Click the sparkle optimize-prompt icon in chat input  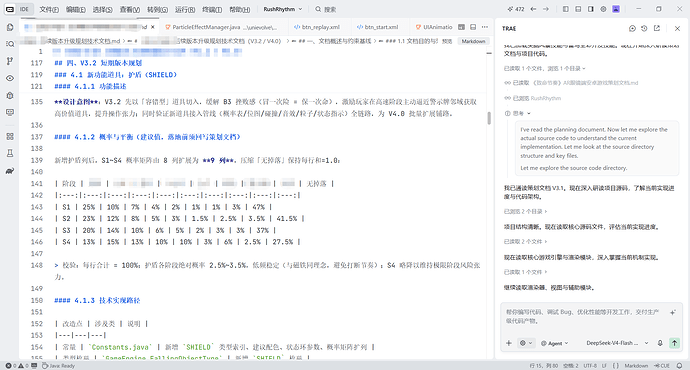(673, 312)
